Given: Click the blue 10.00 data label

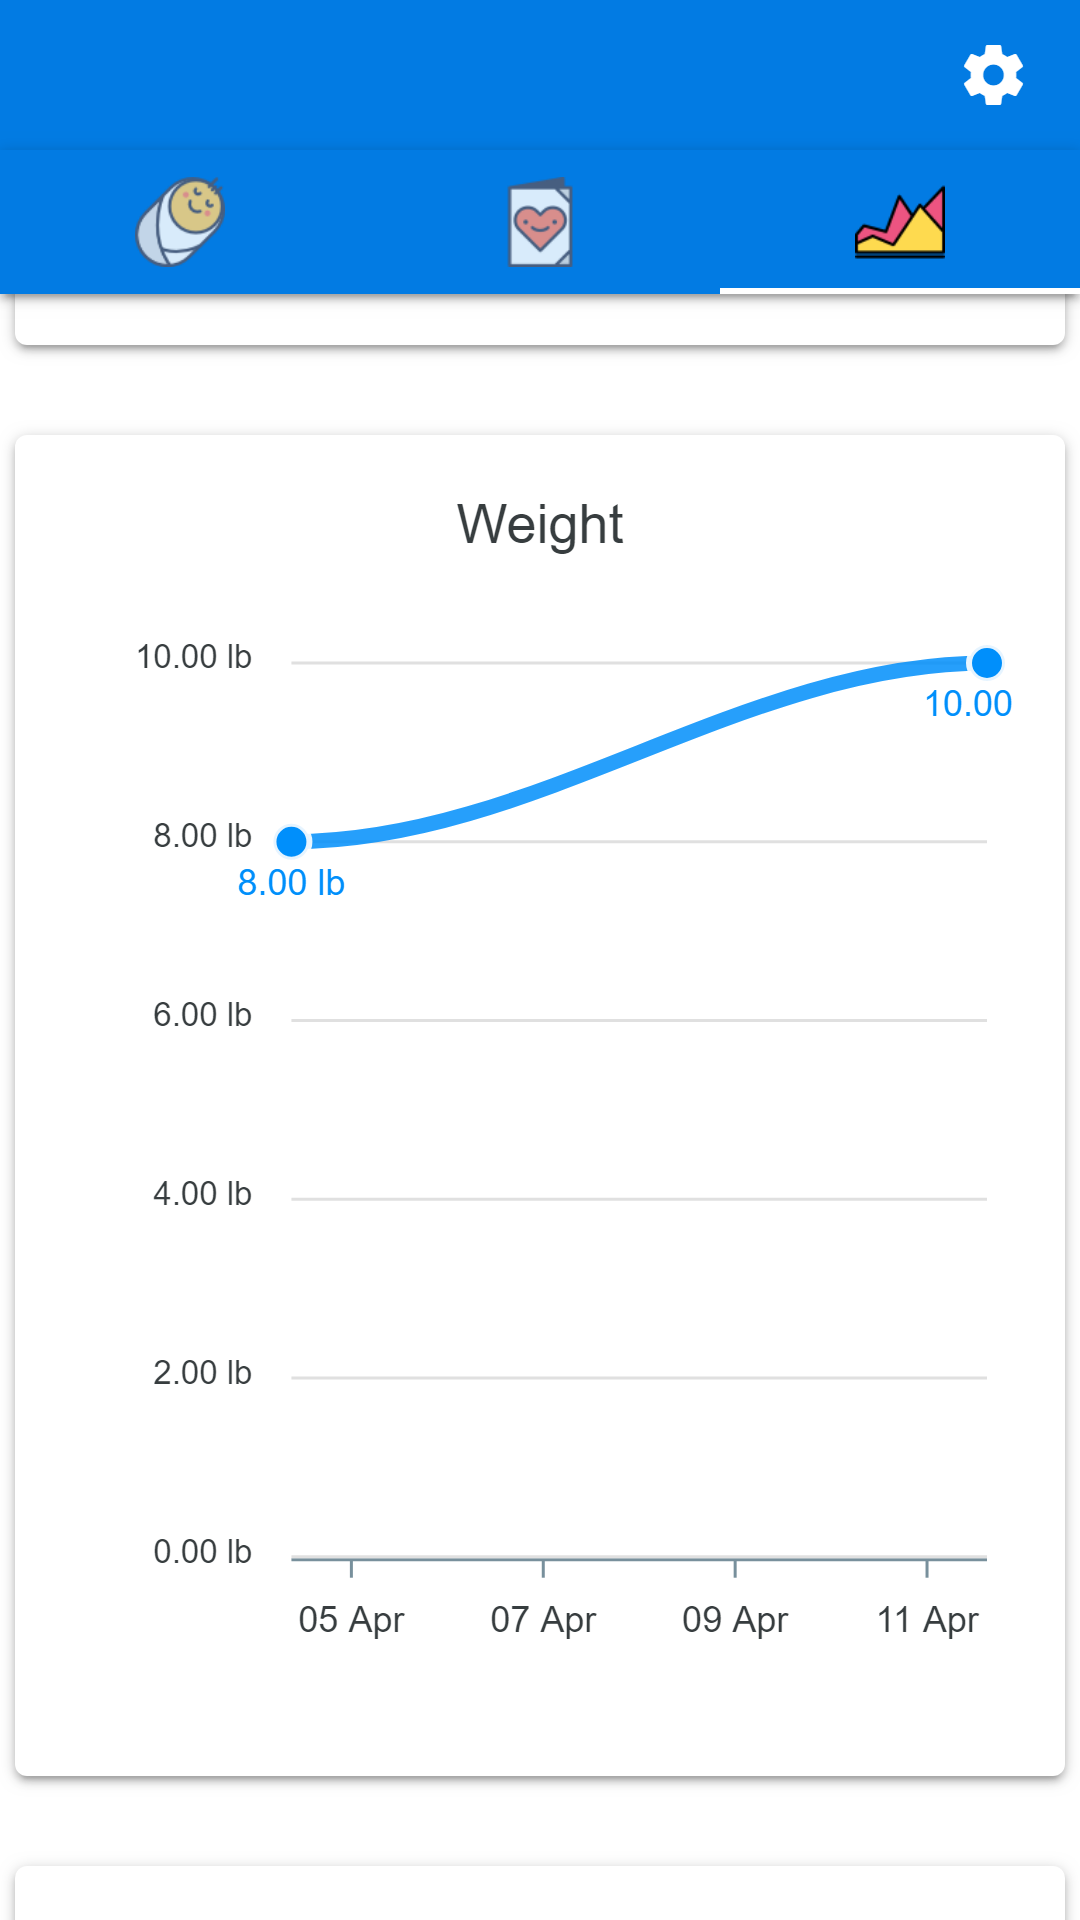Looking at the screenshot, I should (968, 704).
